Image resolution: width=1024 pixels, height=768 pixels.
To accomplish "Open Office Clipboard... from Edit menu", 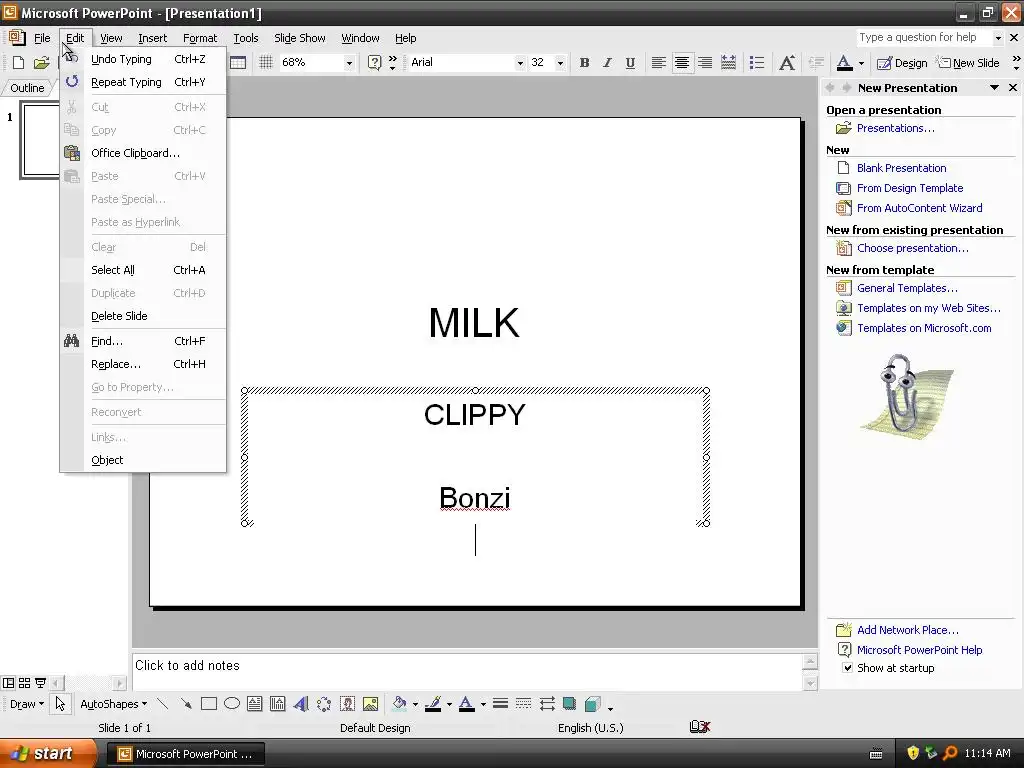I will (x=143, y=153).
